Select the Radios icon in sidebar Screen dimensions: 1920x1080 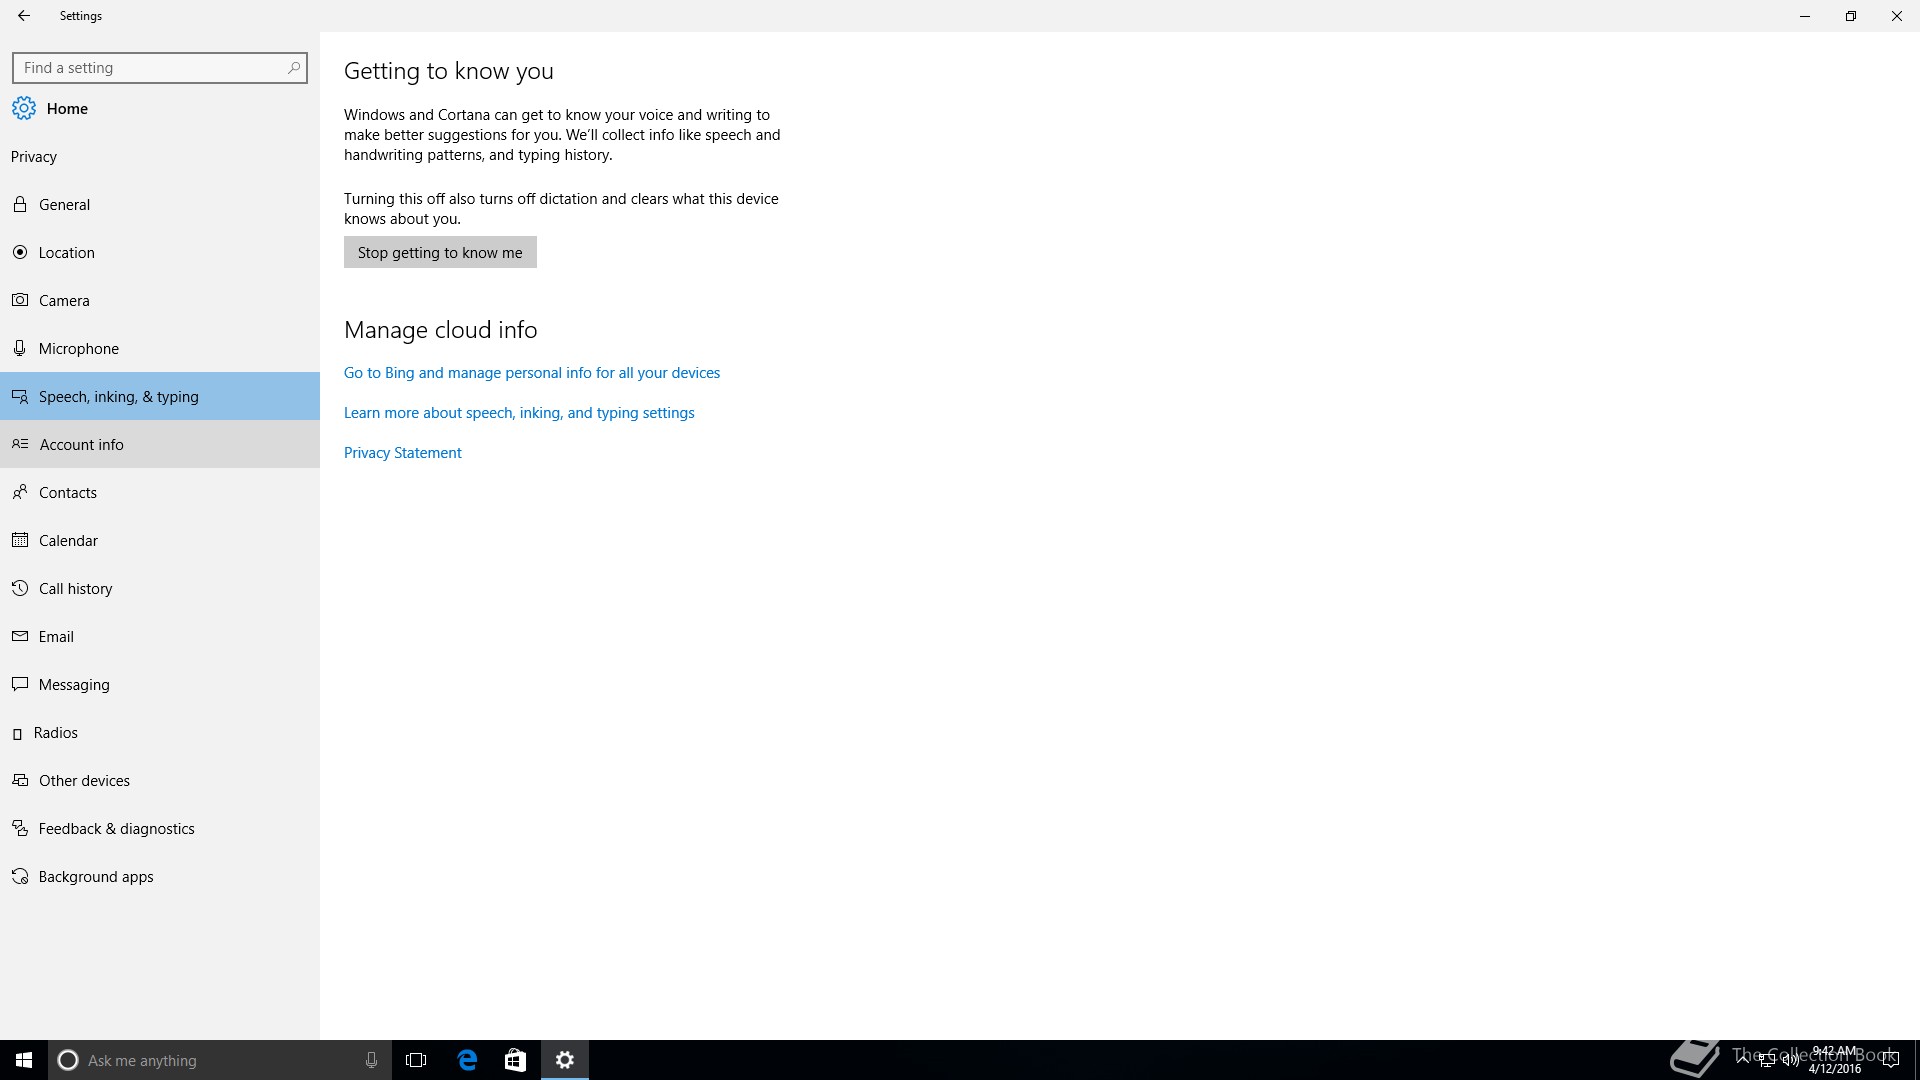pyautogui.click(x=17, y=733)
